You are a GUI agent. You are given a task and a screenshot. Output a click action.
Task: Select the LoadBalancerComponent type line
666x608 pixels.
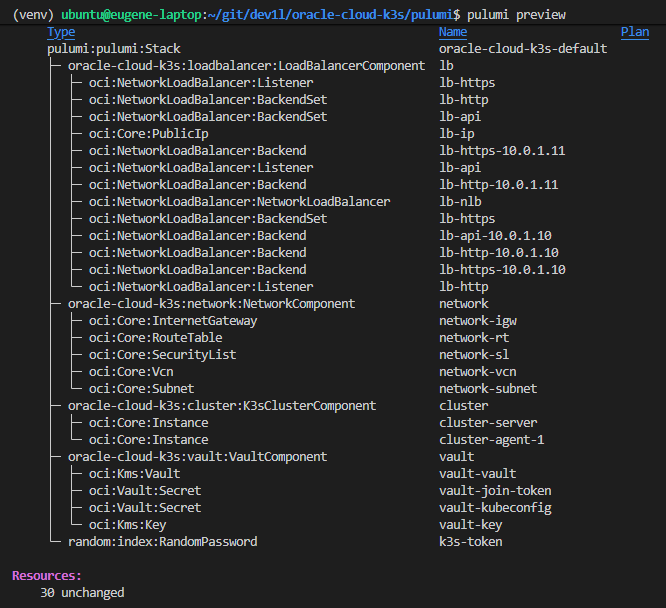pyautogui.click(x=246, y=66)
